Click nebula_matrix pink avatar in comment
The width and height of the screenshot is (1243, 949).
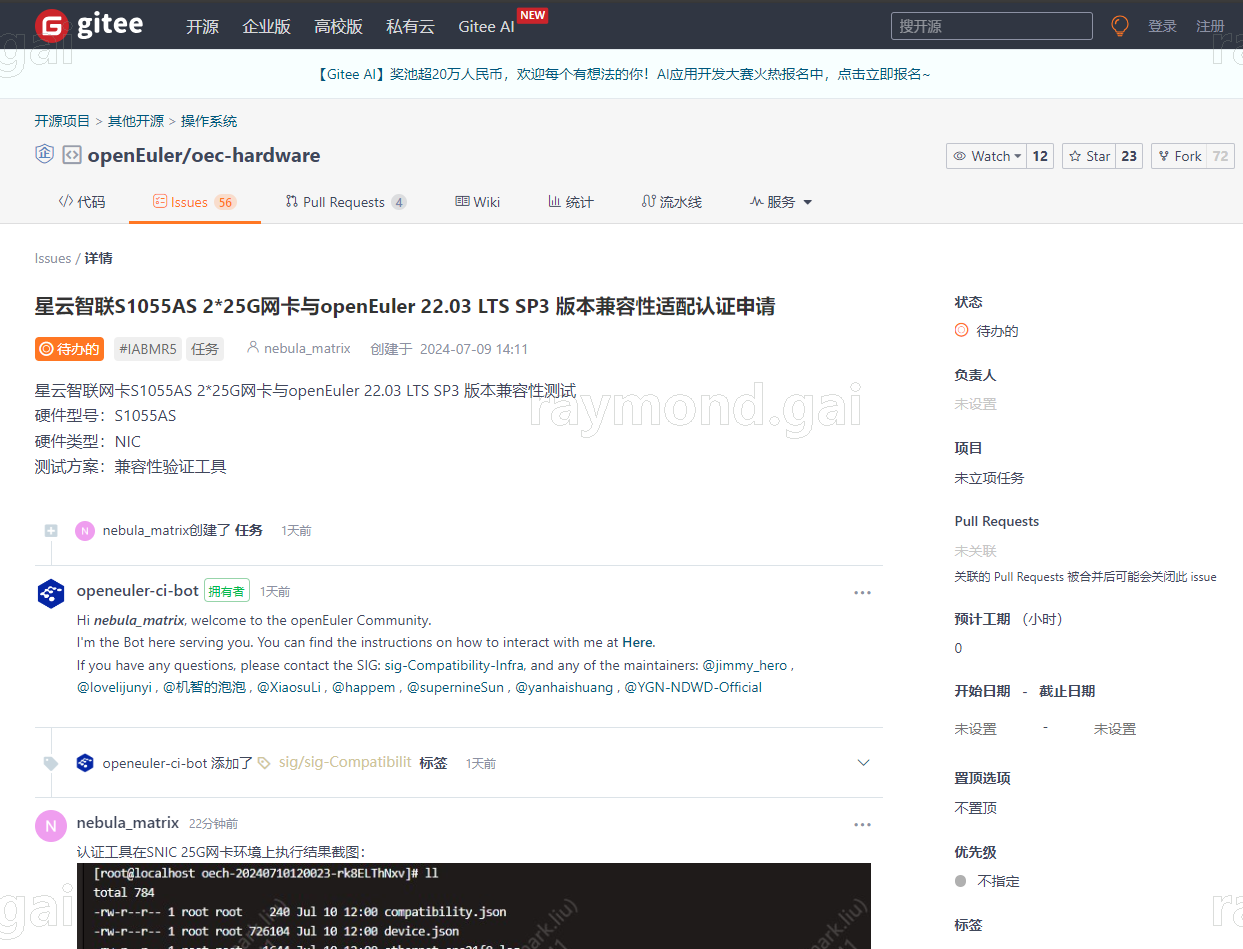click(51, 825)
